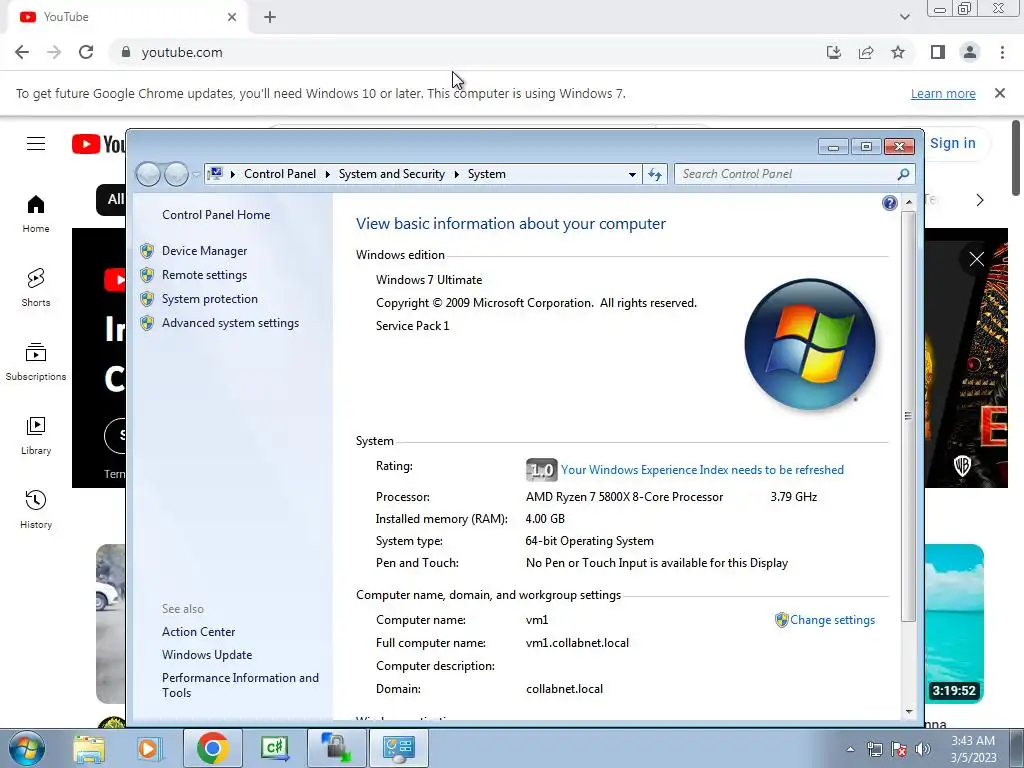This screenshot has width=1024, height=768.
Task: Open a new Chrome tab
Action: point(270,17)
